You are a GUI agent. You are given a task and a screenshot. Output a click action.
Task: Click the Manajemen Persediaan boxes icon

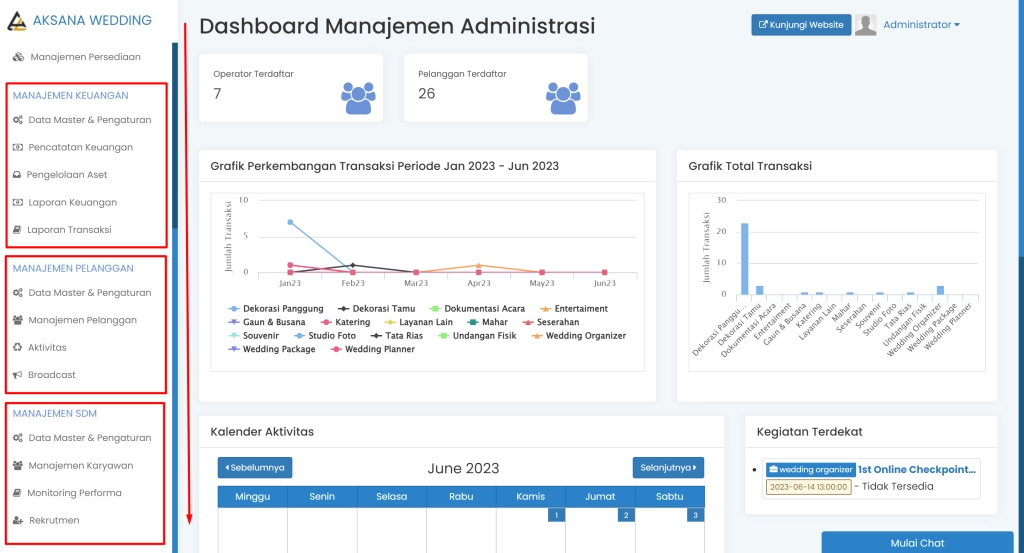click(19, 57)
